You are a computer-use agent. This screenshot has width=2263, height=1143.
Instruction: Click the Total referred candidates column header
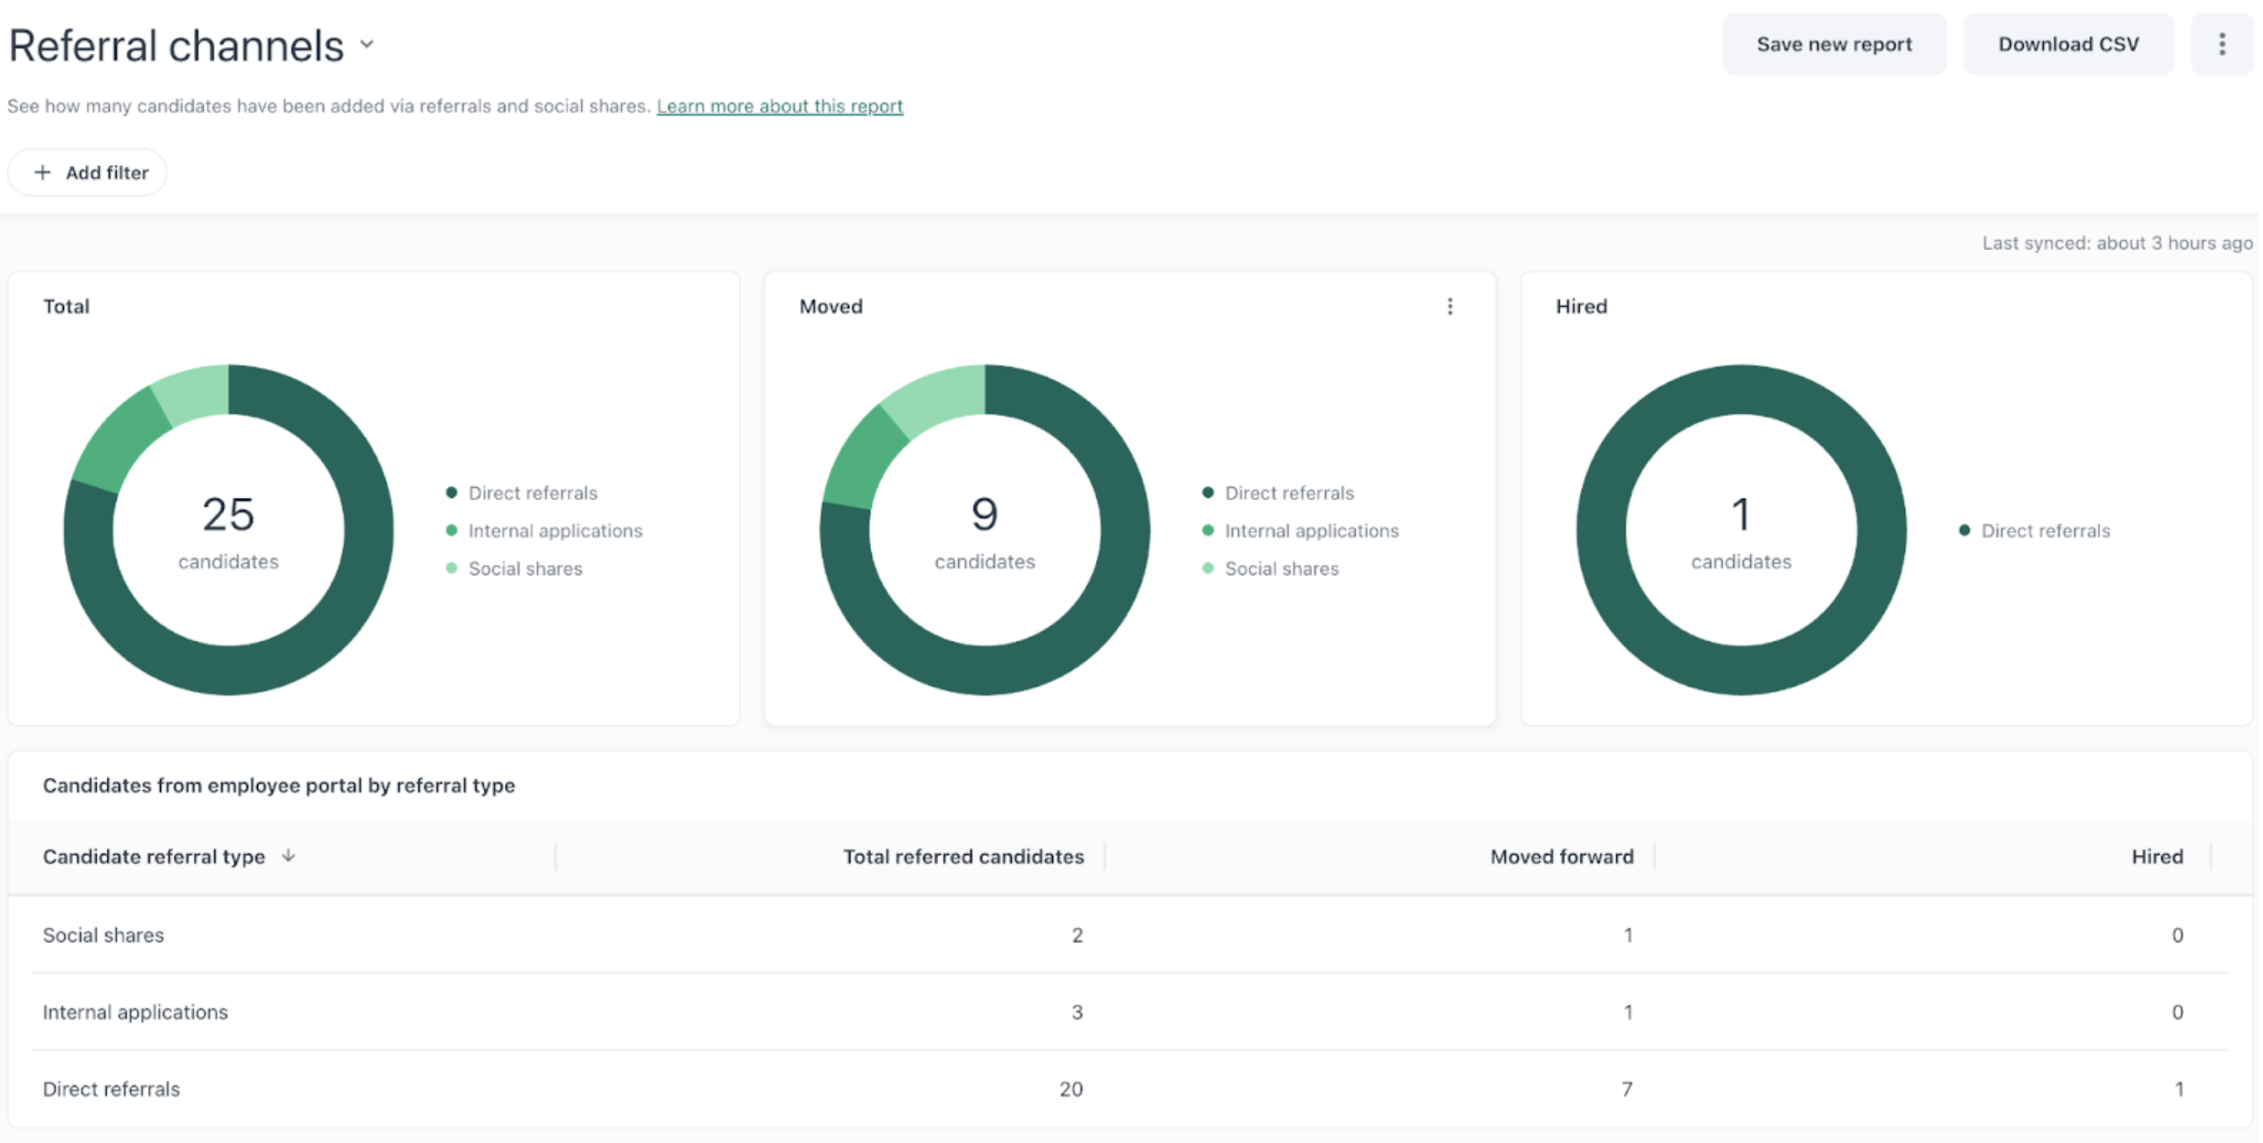click(962, 857)
